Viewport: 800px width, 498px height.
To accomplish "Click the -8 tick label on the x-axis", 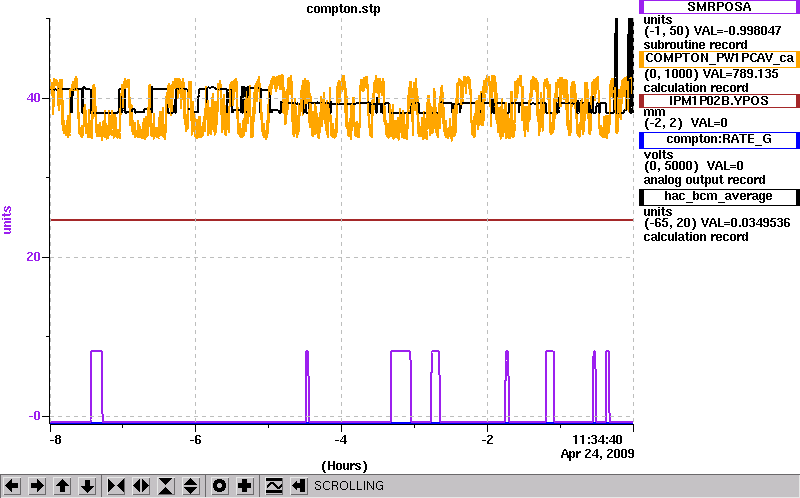I will 55,439.
